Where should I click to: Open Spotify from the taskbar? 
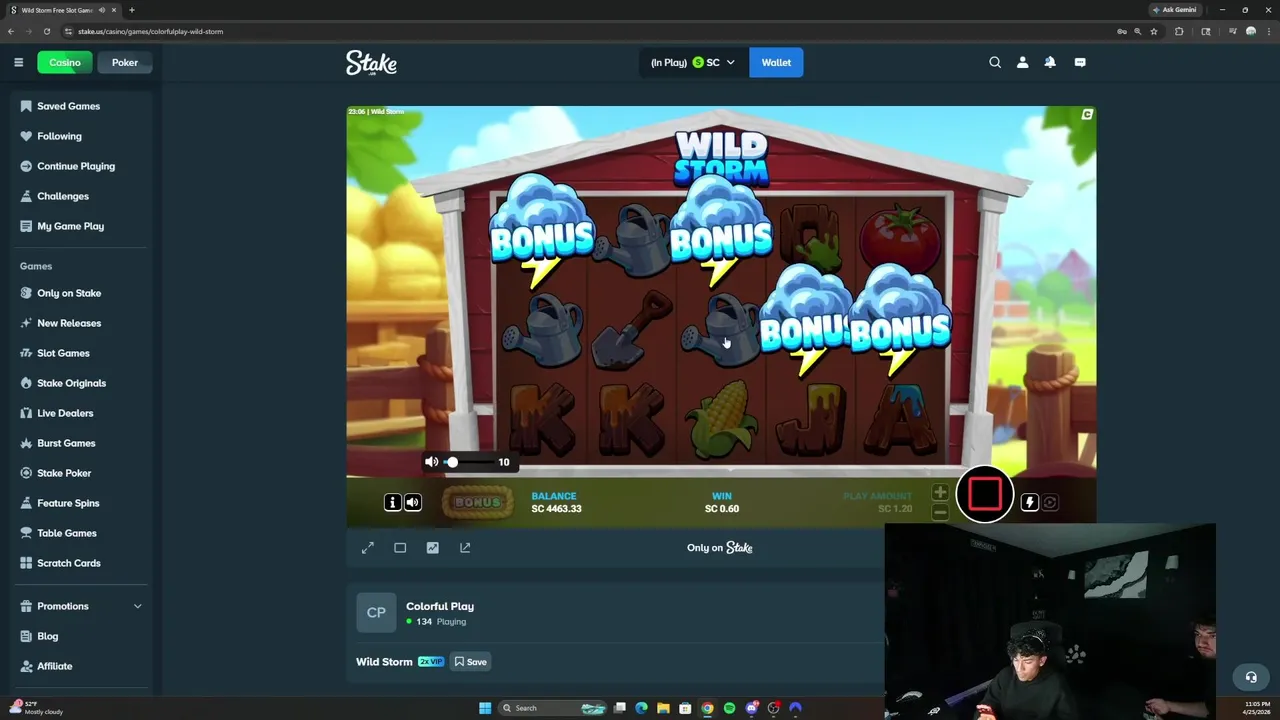point(729,708)
